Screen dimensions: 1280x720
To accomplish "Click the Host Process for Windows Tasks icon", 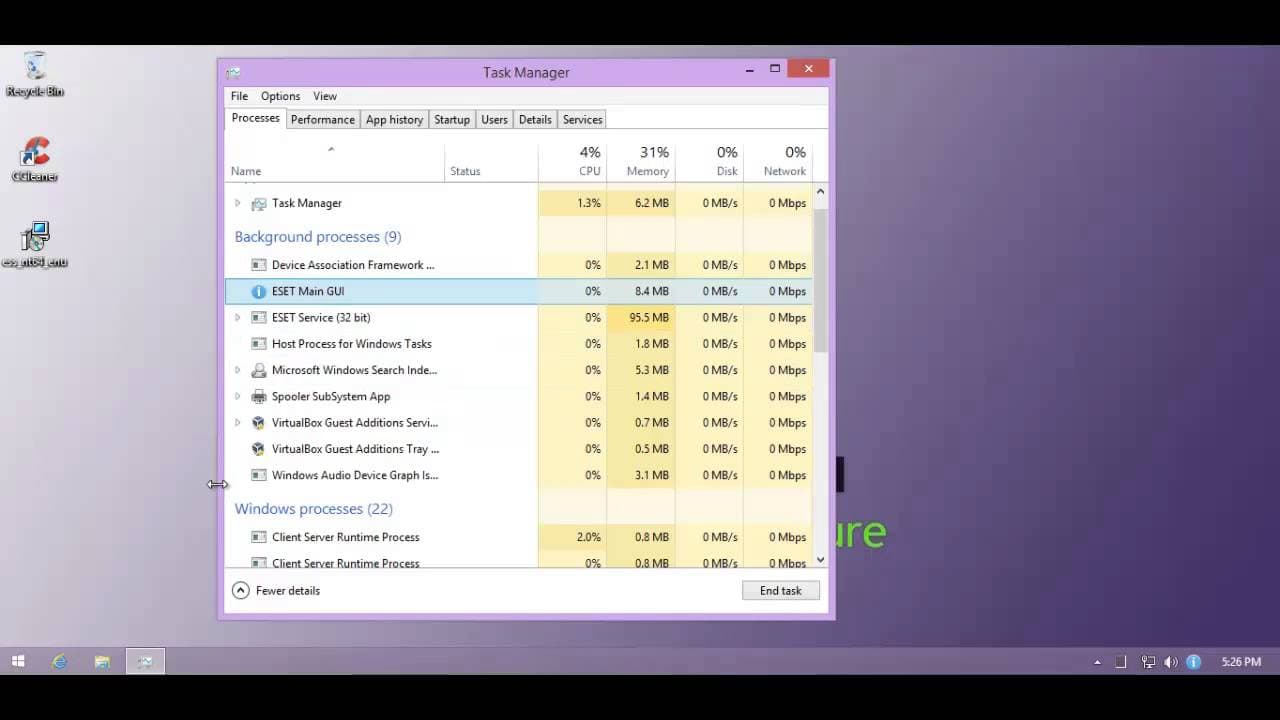I will pyautogui.click(x=258, y=344).
